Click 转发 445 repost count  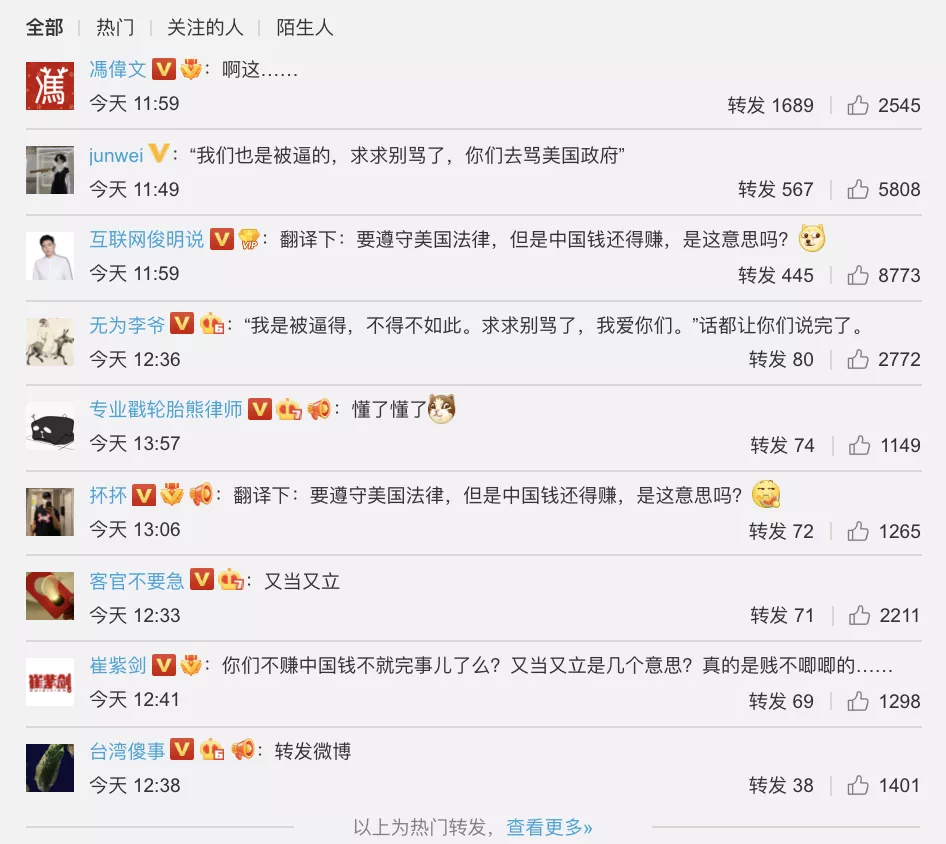tap(776, 275)
